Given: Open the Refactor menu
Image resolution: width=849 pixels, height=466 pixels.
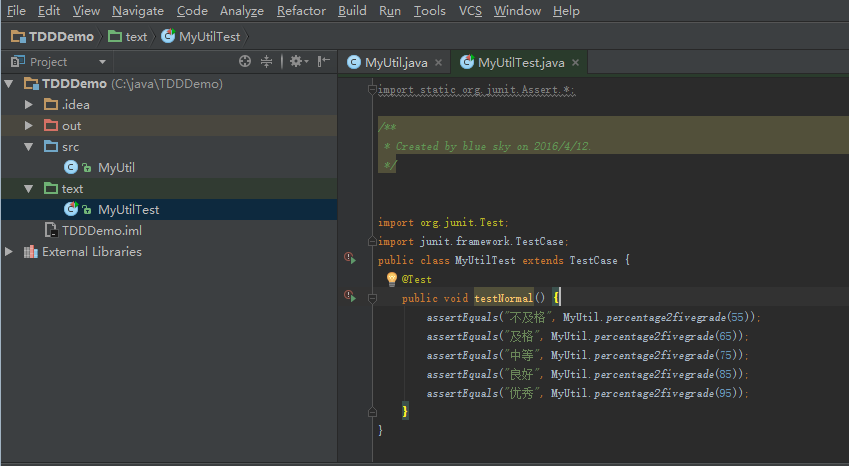Looking at the screenshot, I should tap(301, 11).
